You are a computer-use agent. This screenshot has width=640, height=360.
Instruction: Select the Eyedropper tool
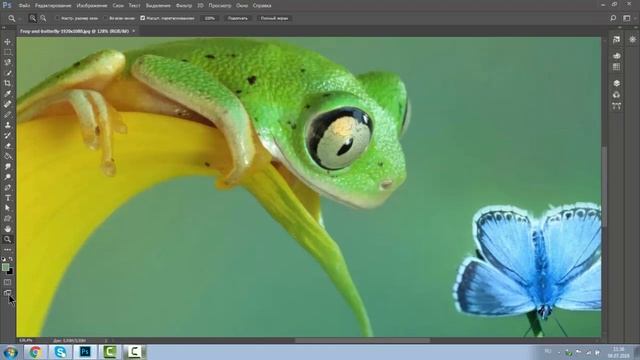[x=7, y=94]
